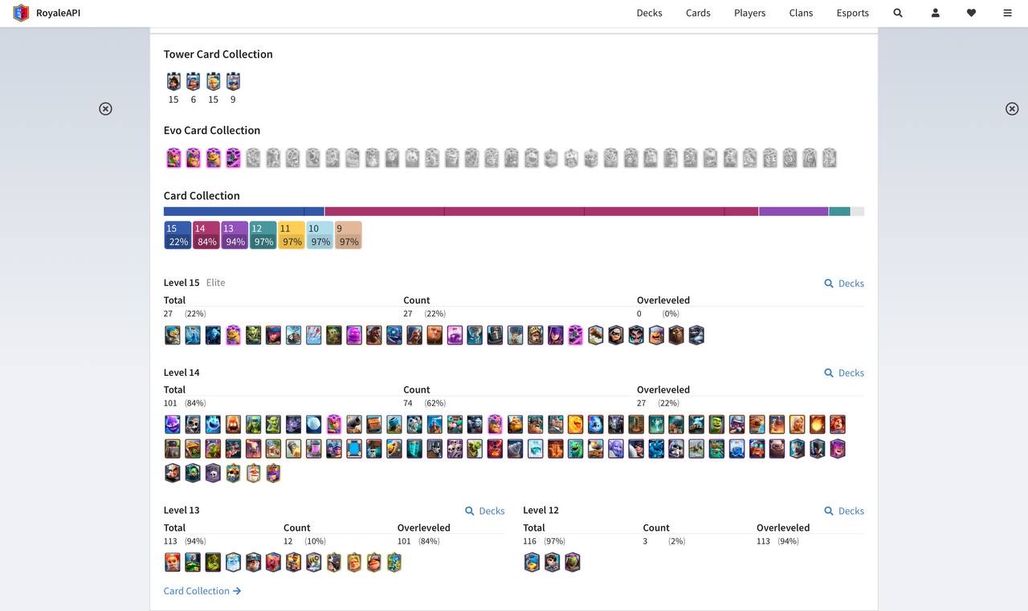The height and width of the screenshot is (611, 1028).
Task: Select the tan level 9 badge
Action: click(x=348, y=235)
